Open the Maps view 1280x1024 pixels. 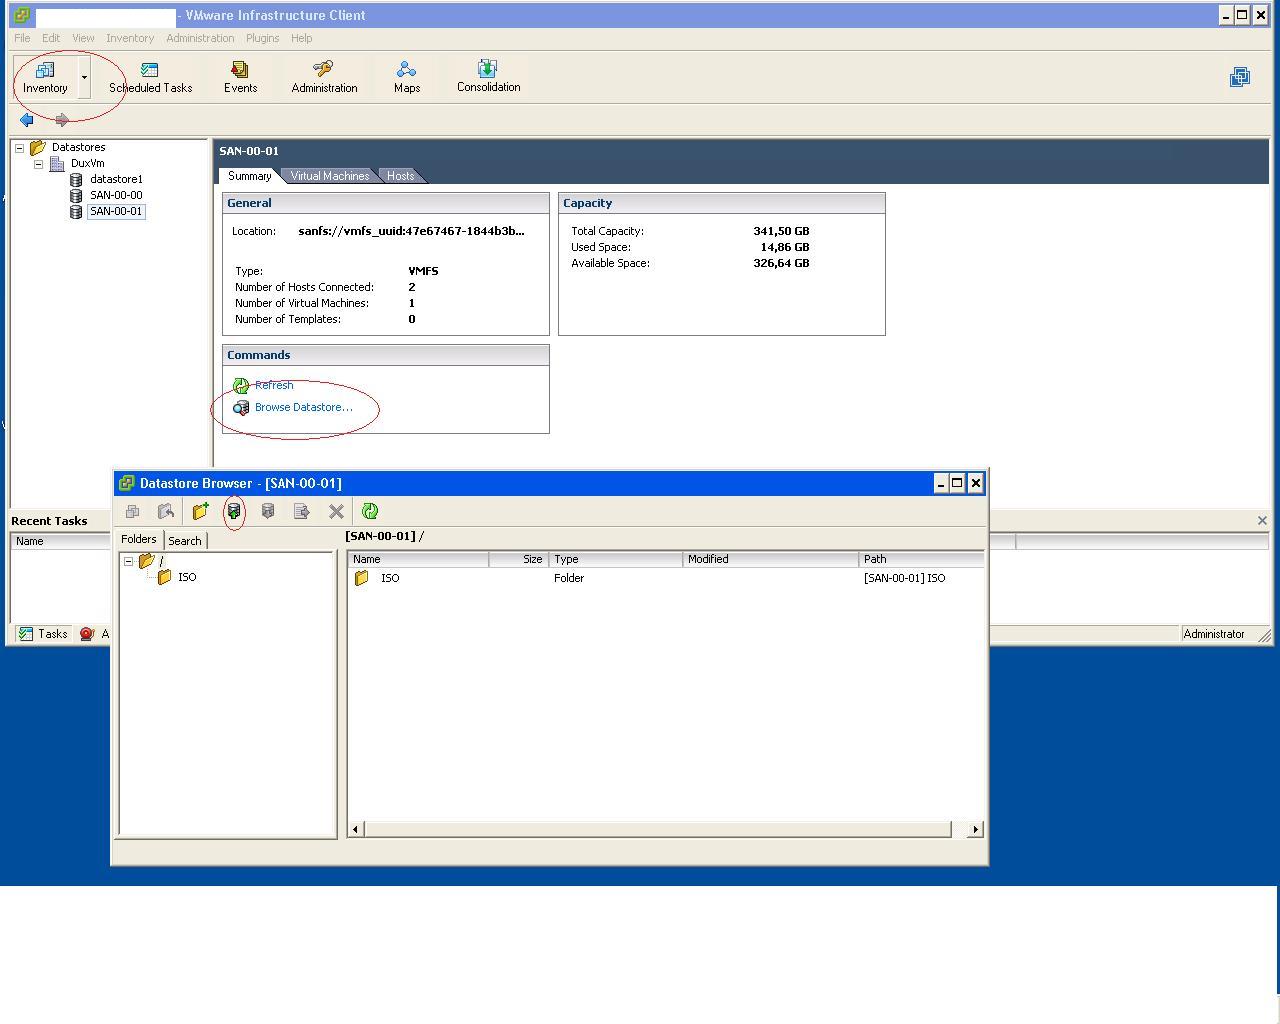(x=407, y=77)
